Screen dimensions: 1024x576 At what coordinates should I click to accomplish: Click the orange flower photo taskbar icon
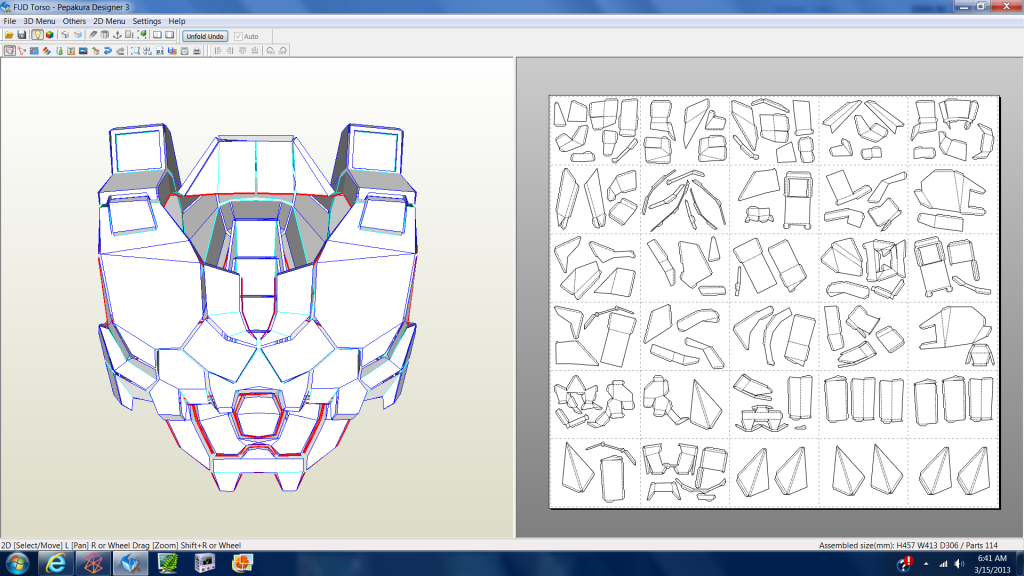point(242,563)
